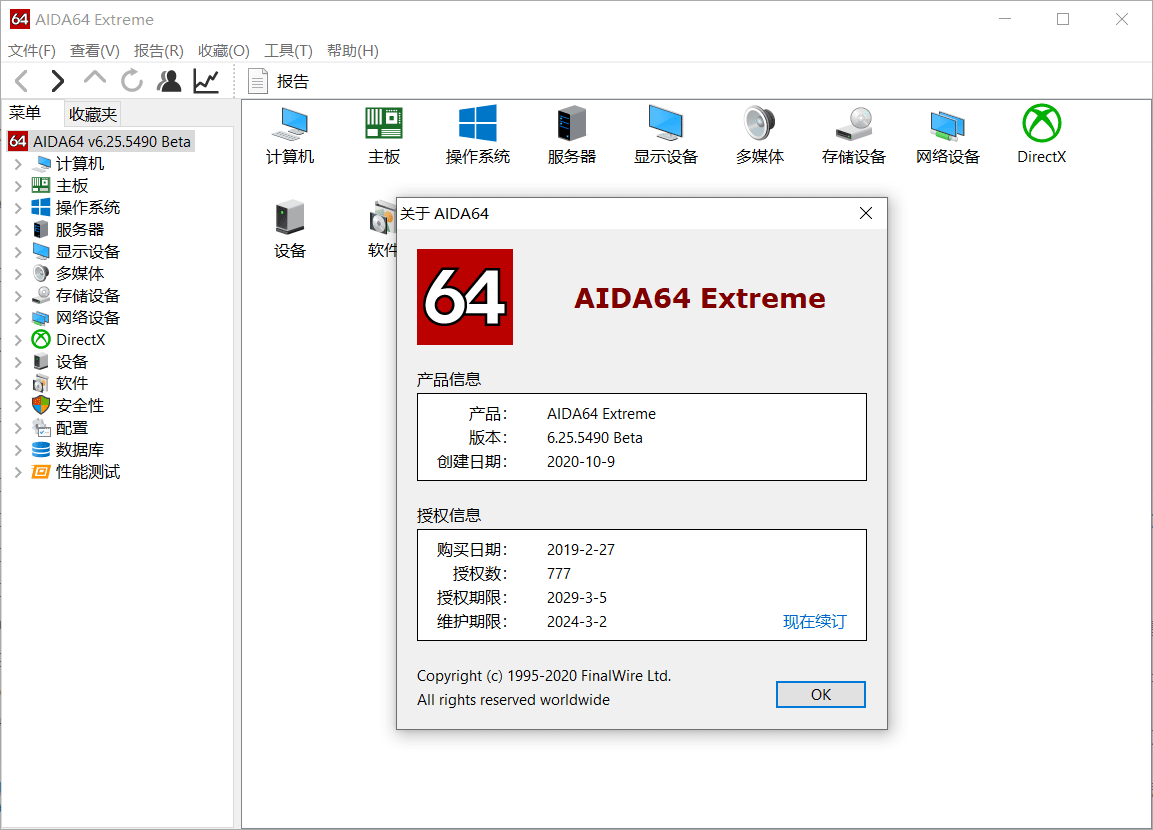Switch to the 菜单 tab in the sidebar
The height and width of the screenshot is (830, 1153).
click(x=25, y=113)
